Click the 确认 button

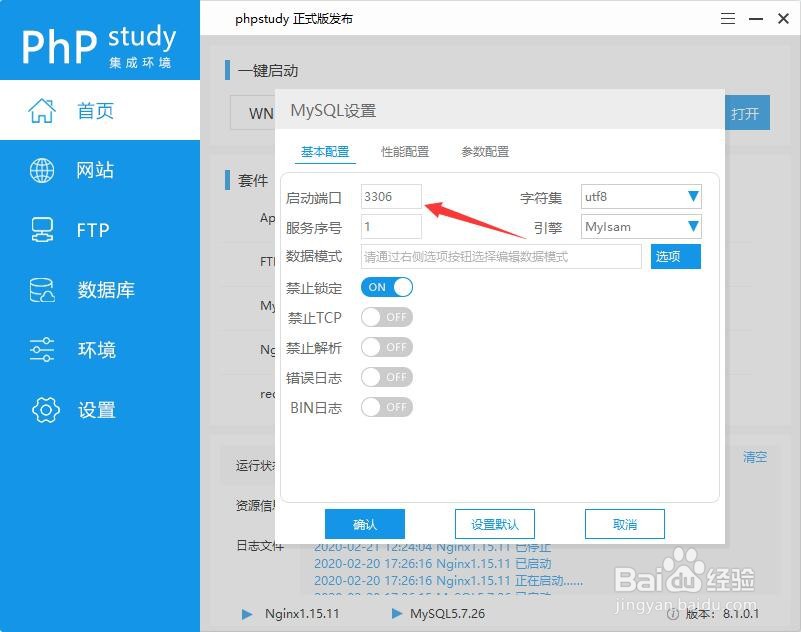(365, 524)
